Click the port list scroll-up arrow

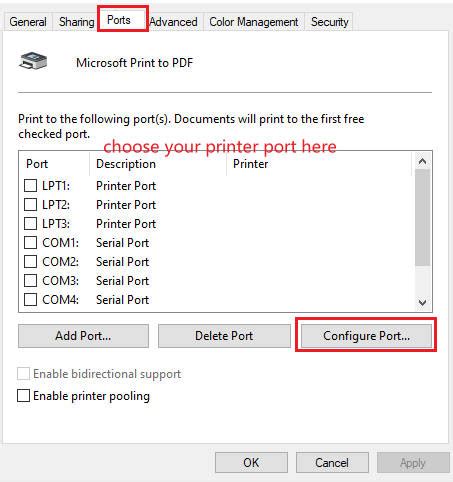(x=422, y=161)
